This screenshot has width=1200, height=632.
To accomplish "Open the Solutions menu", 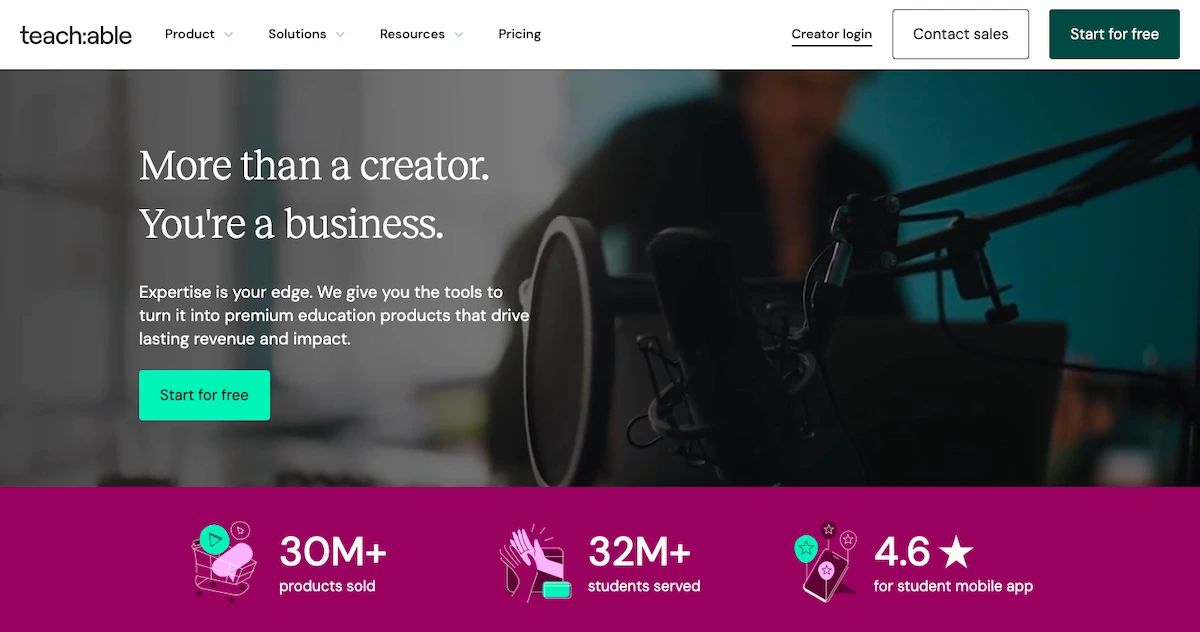I will click(x=297, y=34).
